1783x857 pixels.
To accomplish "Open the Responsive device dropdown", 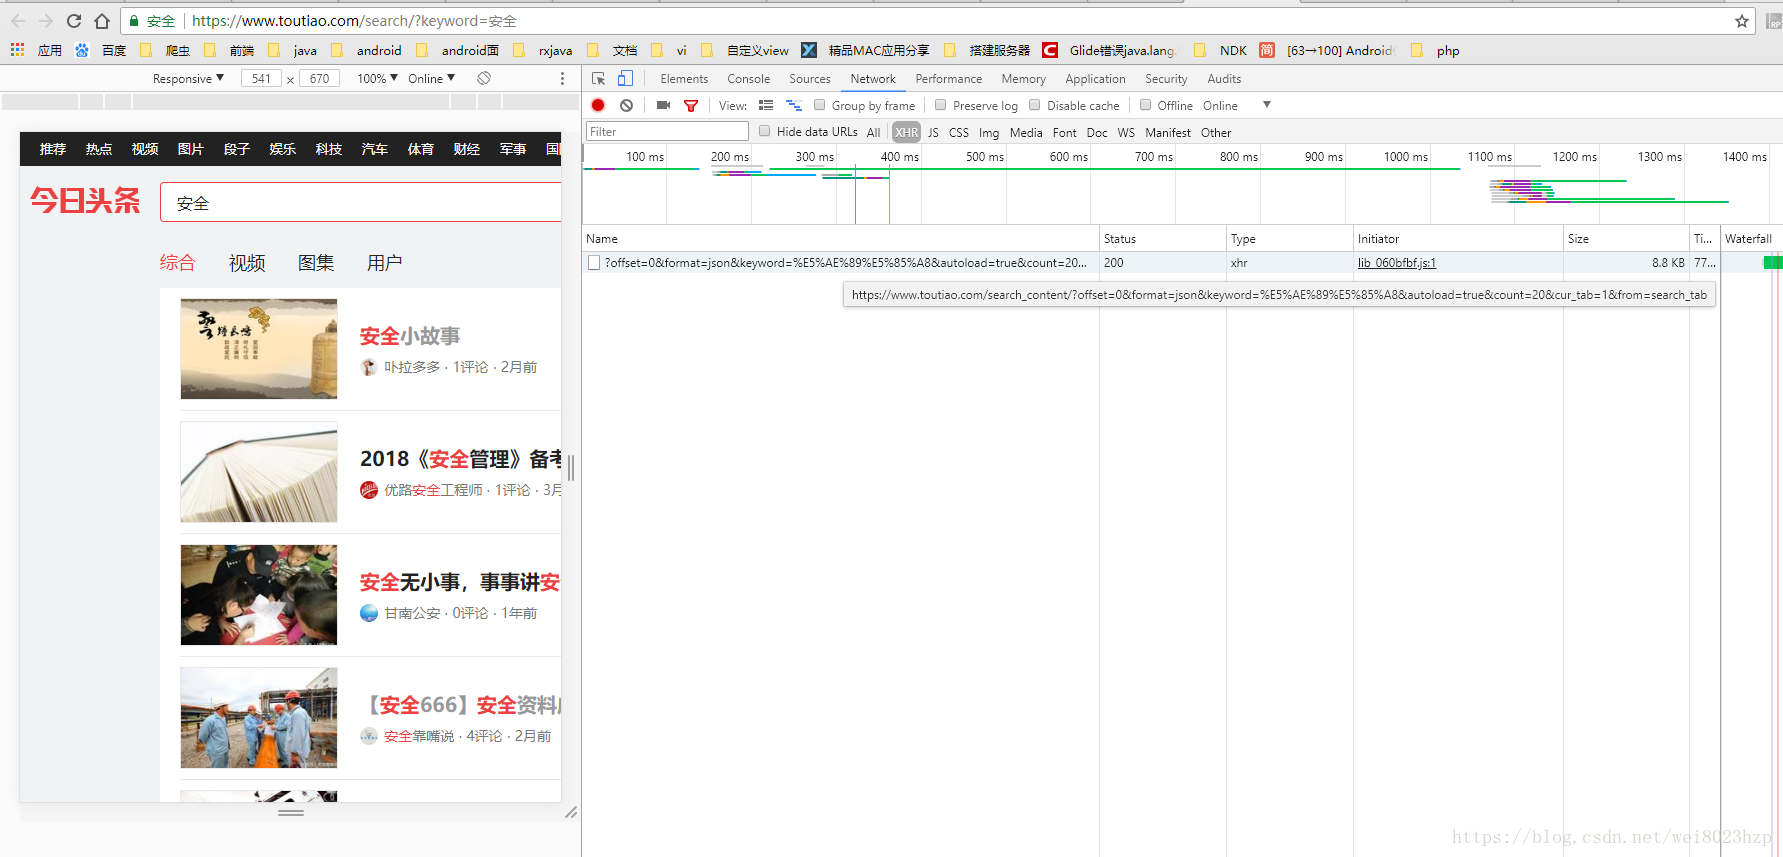I will tap(188, 78).
